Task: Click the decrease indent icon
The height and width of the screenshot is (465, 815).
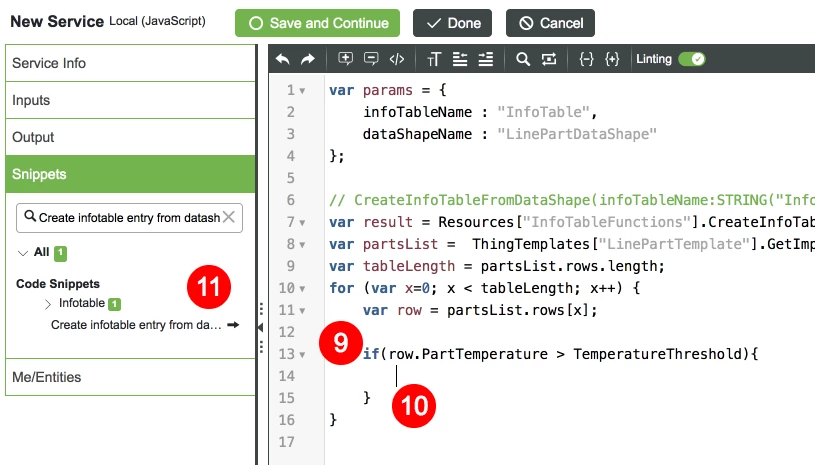Action: pos(459,59)
